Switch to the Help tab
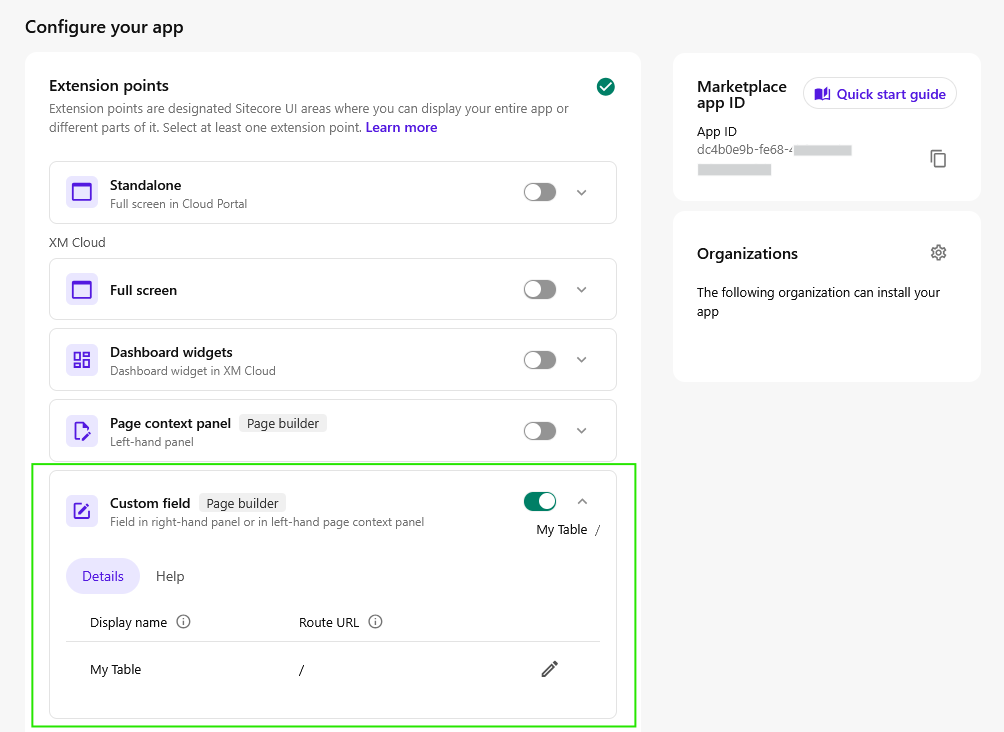Image resolution: width=1004 pixels, height=732 pixels. (x=170, y=576)
